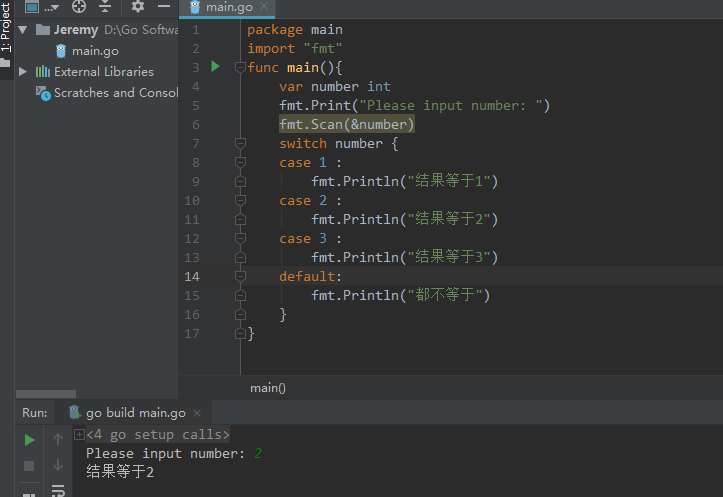Fold the switch block at line 7
Screen dimensions: 723x497
coord(240,143)
